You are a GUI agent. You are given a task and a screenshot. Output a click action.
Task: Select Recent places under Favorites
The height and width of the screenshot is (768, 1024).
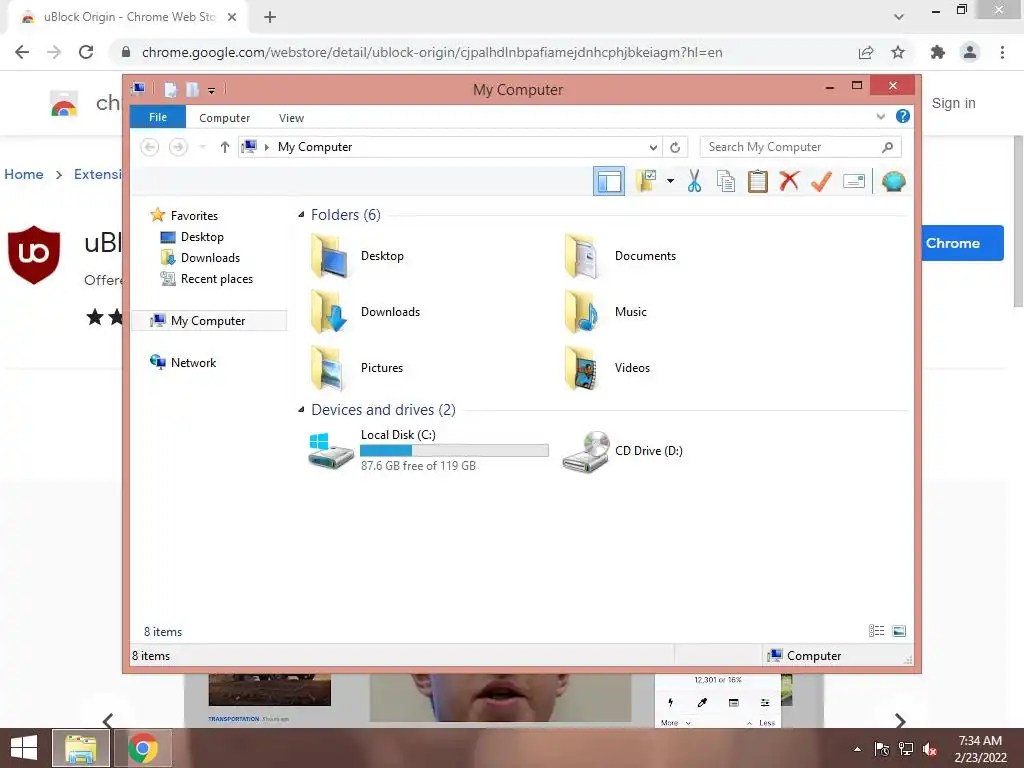[206, 279]
